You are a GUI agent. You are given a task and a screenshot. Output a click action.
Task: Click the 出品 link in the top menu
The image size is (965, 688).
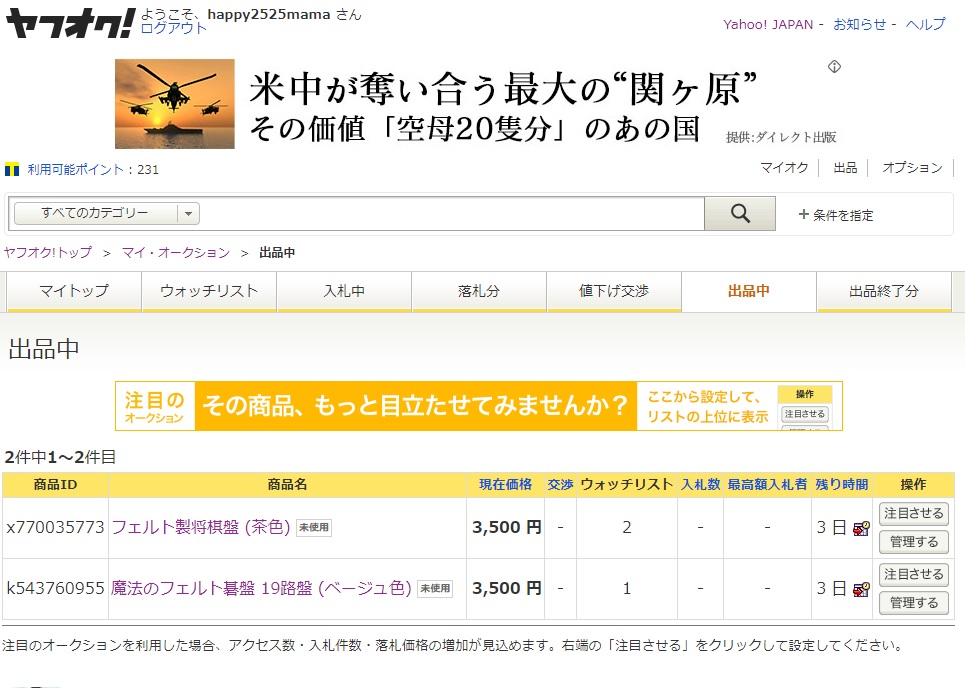tap(845, 167)
